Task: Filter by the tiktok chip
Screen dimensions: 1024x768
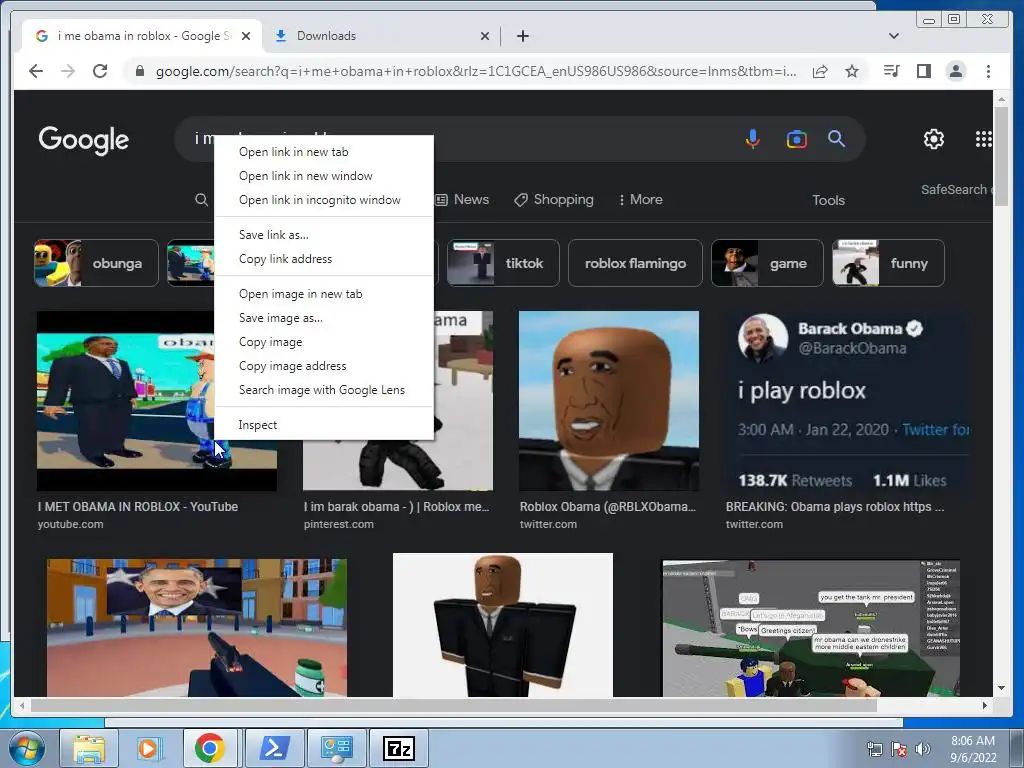Action: (503, 263)
